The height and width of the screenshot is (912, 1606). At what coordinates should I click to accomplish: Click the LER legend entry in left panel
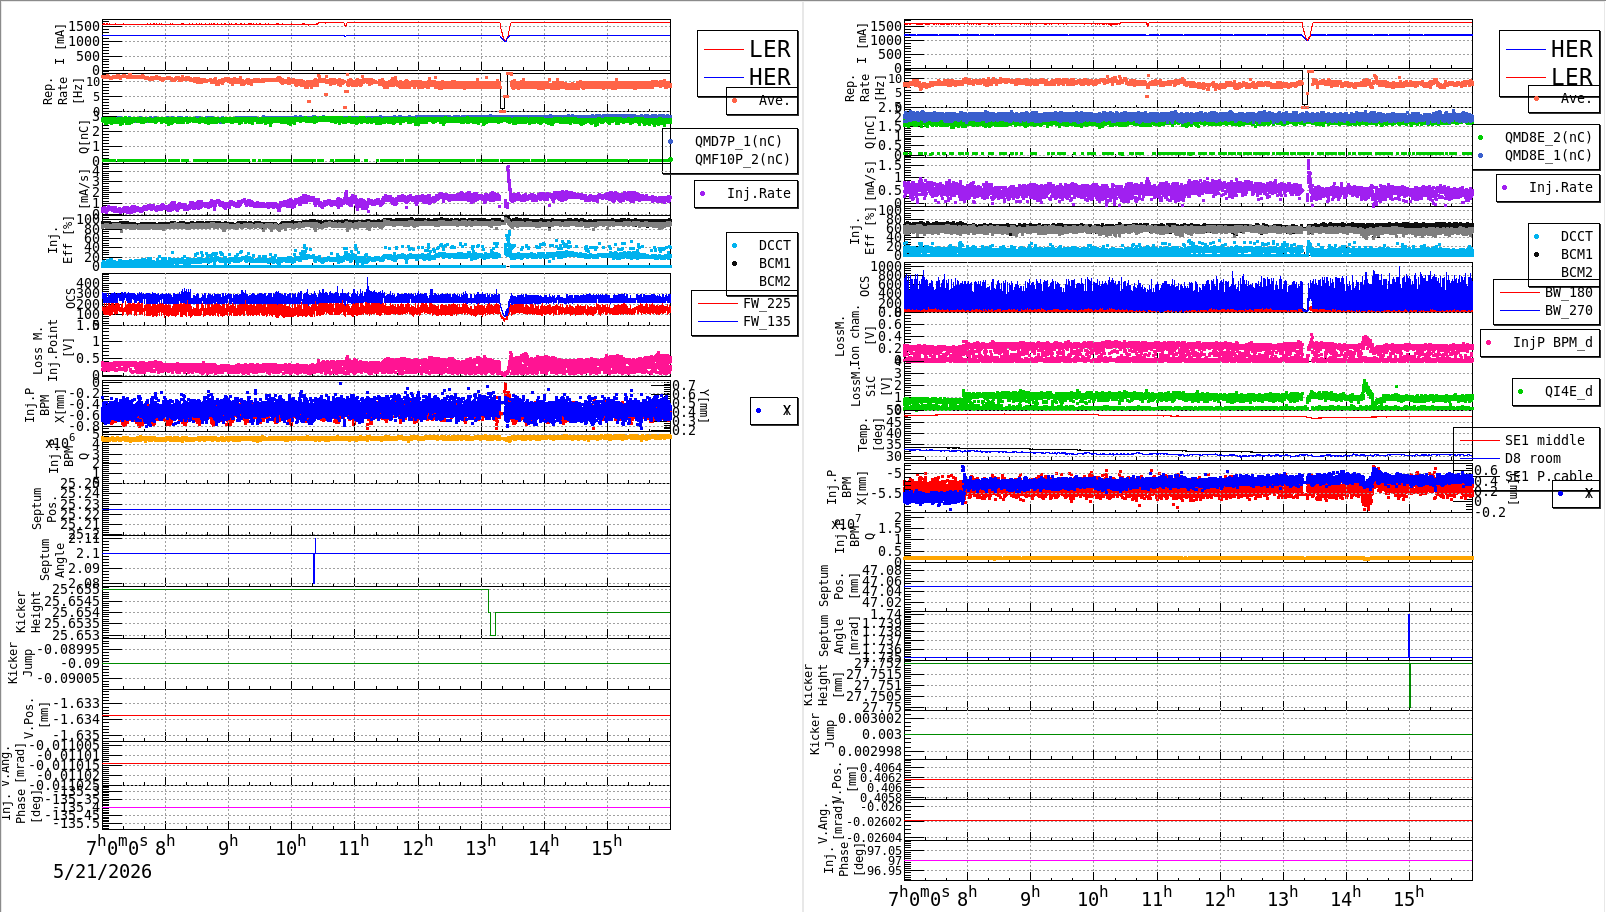tap(769, 49)
